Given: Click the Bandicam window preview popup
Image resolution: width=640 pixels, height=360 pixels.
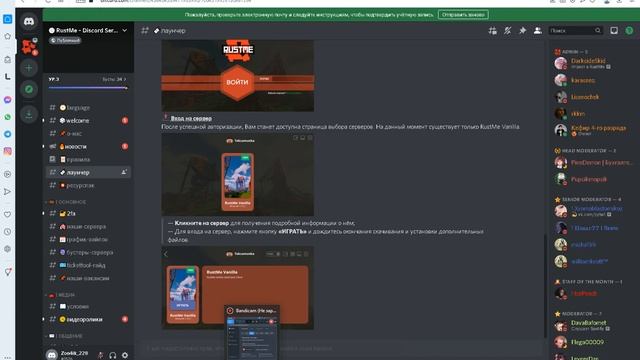Looking at the screenshot, I should point(252,333).
